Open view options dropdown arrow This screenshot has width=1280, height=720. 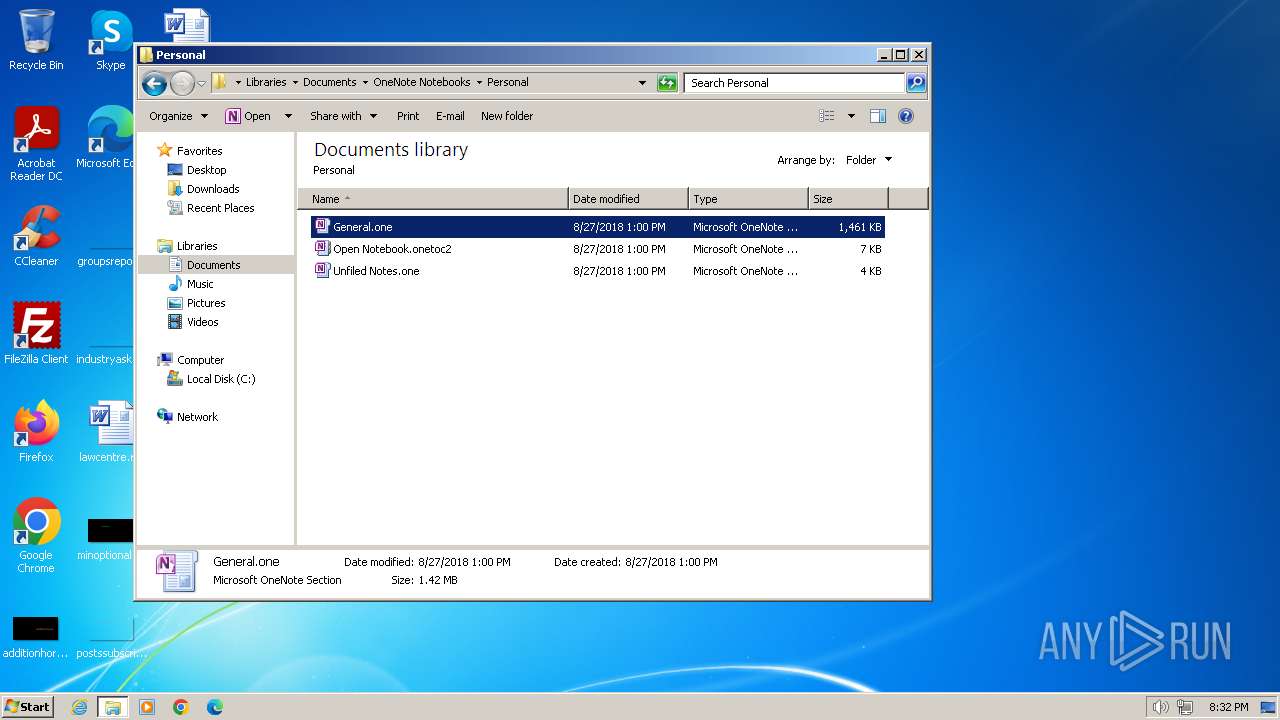pos(851,116)
